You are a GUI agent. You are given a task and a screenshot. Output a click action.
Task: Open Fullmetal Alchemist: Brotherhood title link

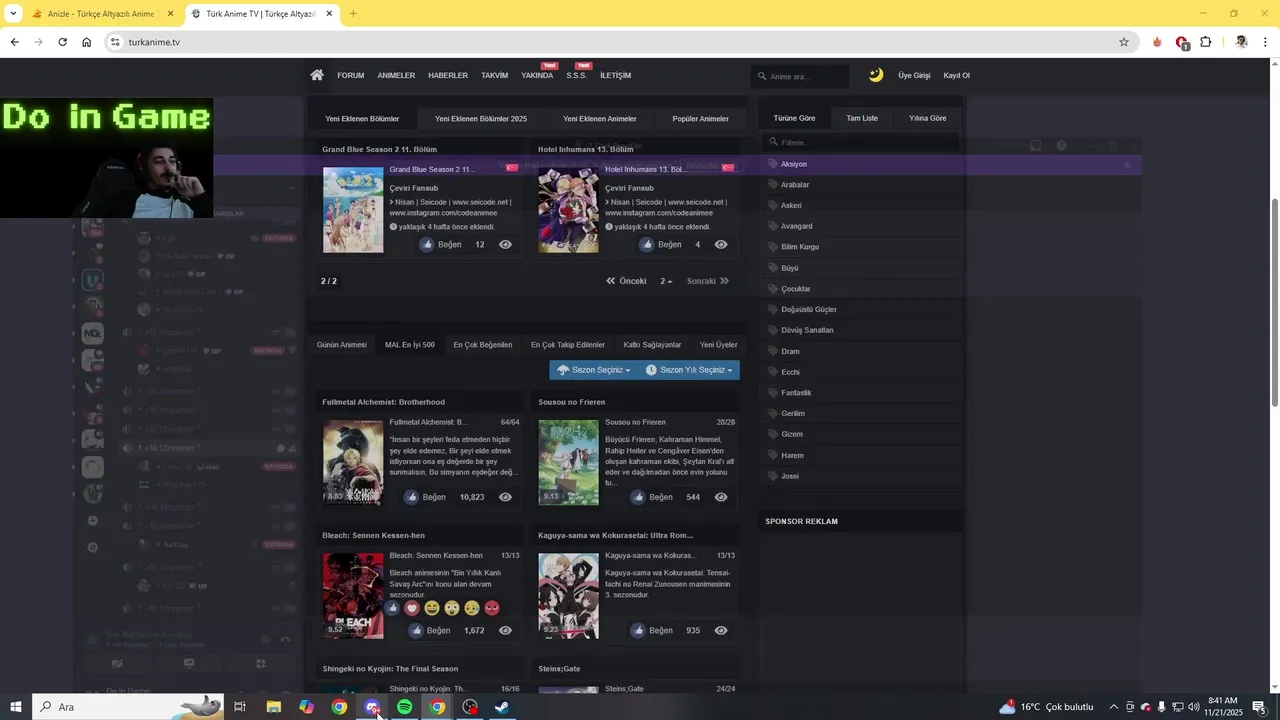[383, 402]
